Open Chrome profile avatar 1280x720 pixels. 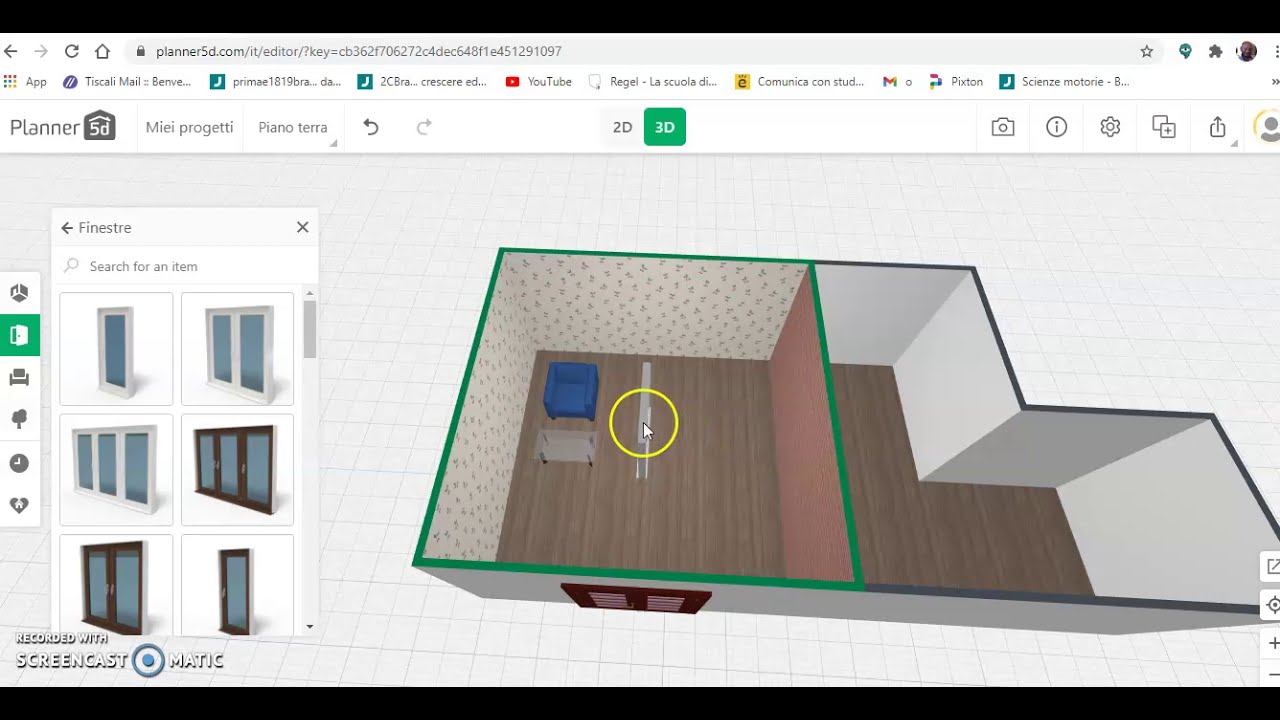pyautogui.click(x=1247, y=51)
